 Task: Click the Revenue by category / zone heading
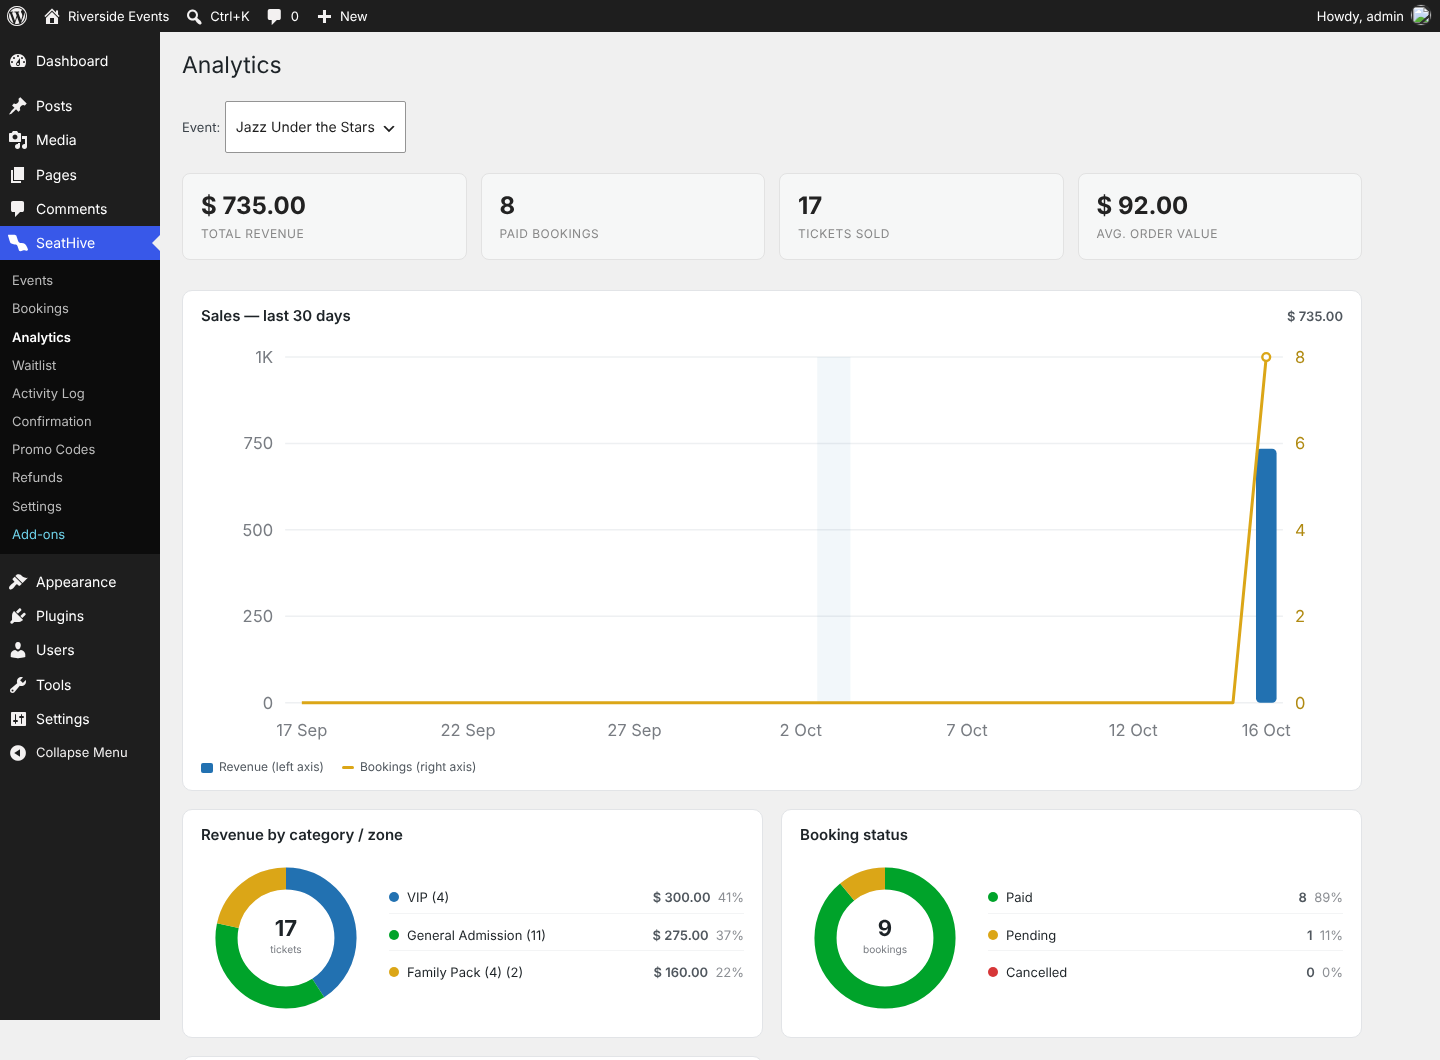coord(302,835)
